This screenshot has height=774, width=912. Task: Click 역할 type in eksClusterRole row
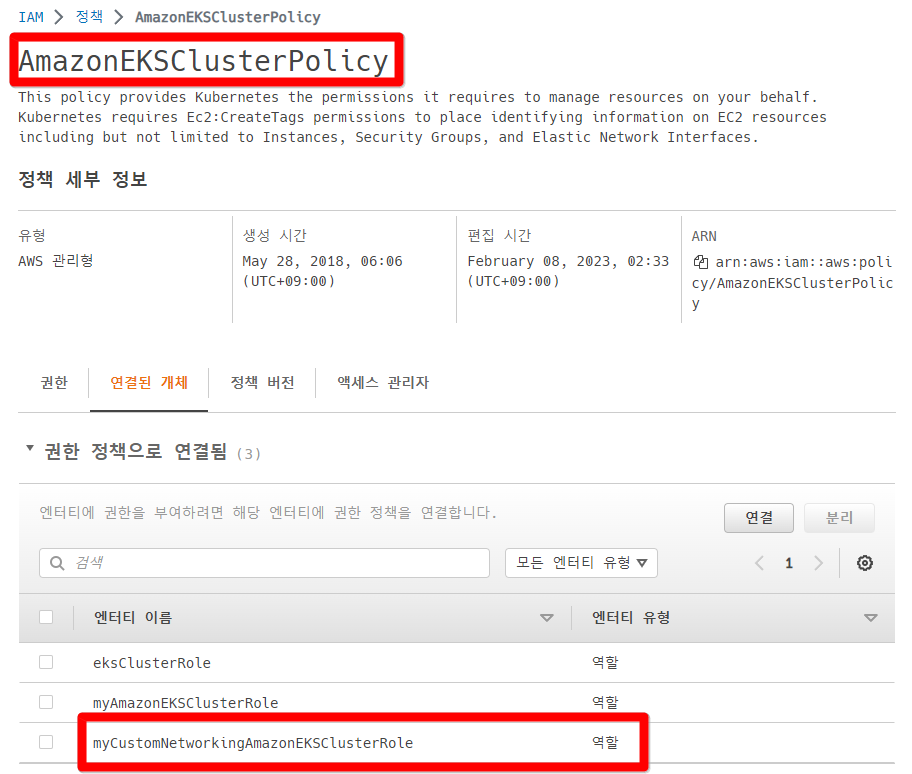[605, 662]
